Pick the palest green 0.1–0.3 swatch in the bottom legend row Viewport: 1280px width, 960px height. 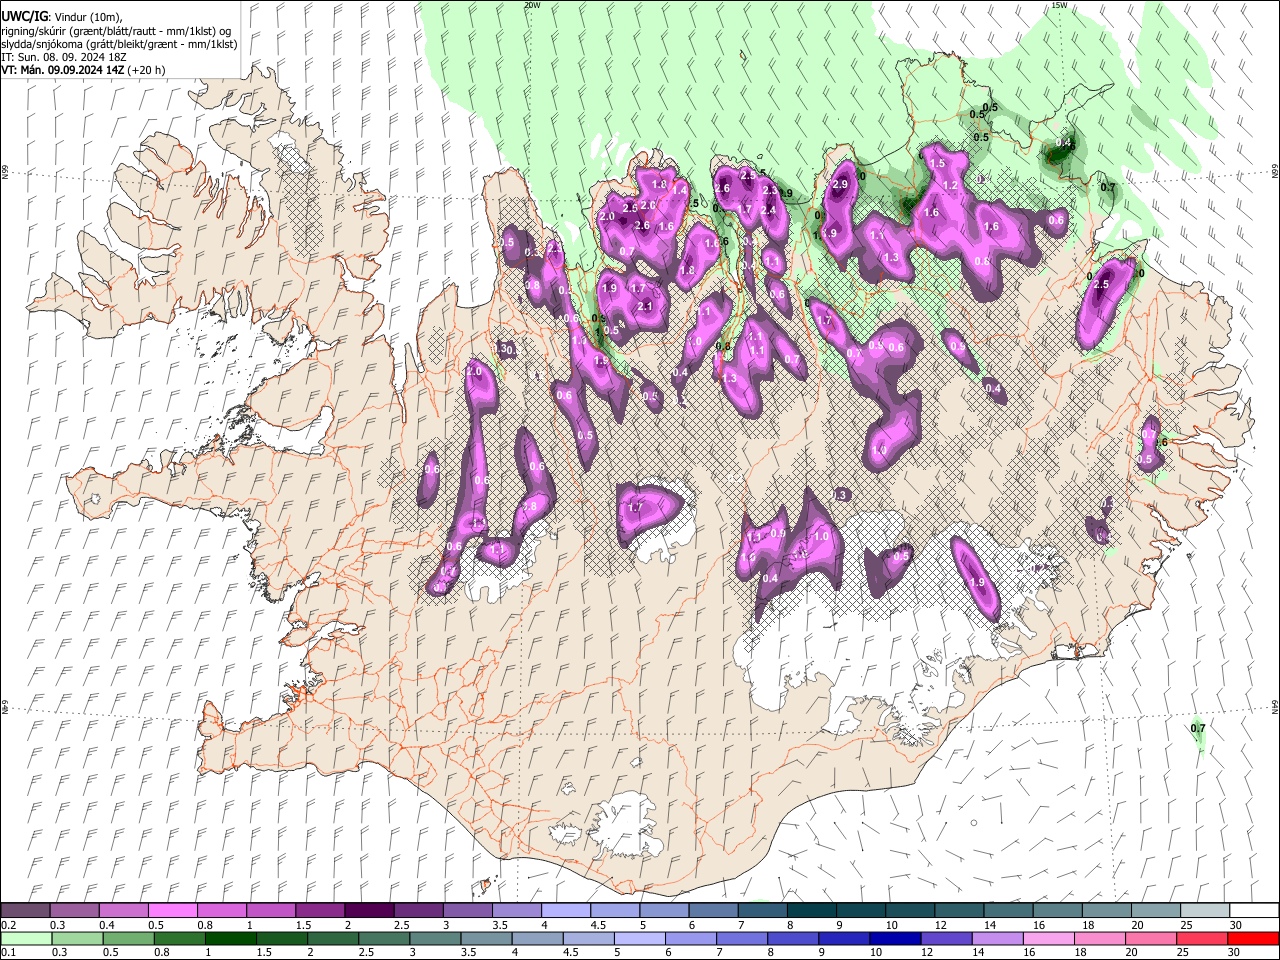[x=25, y=939]
